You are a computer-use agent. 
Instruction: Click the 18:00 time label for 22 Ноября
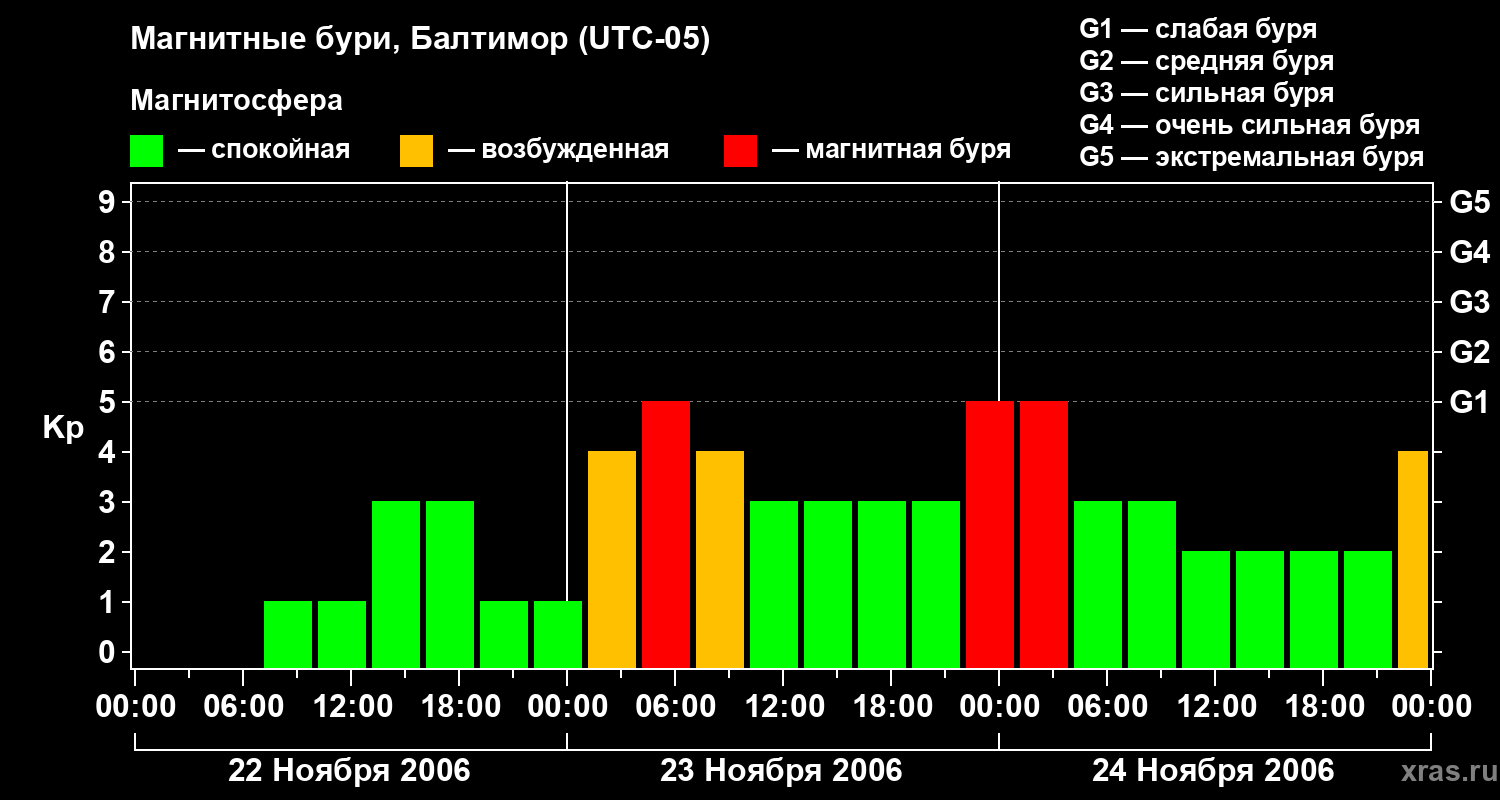point(459,707)
